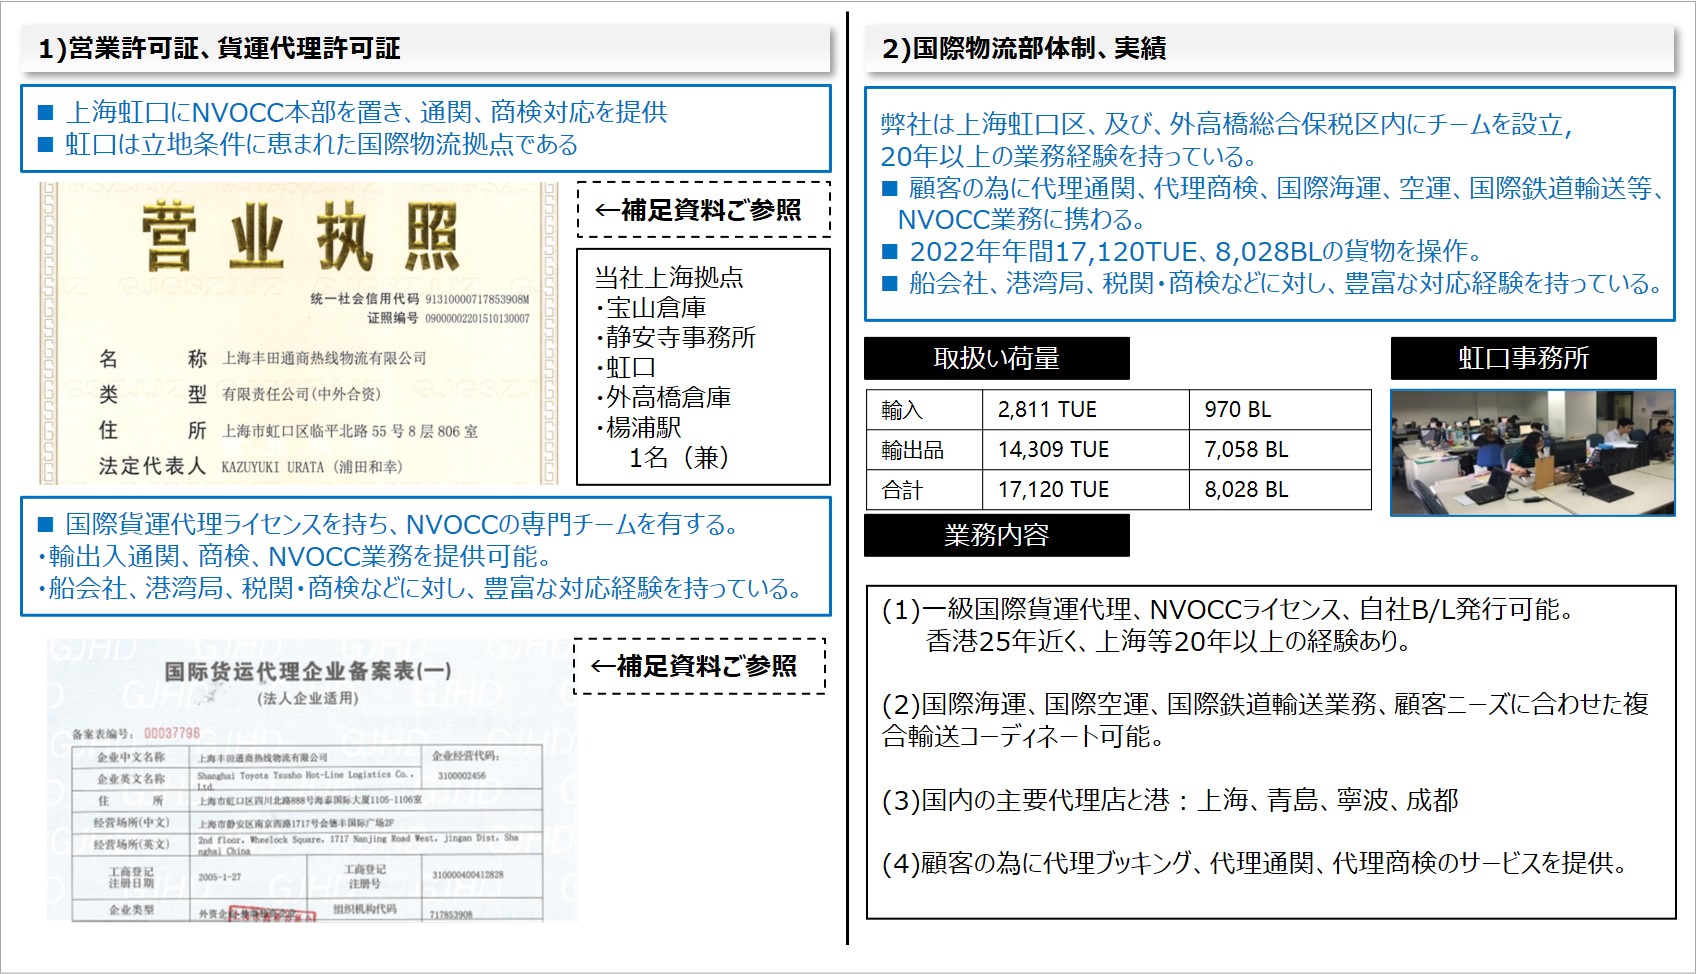The width and height of the screenshot is (1696, 974).
Task: Click the 7,058 BL table cell
Action: click(x=1279, y=450)
